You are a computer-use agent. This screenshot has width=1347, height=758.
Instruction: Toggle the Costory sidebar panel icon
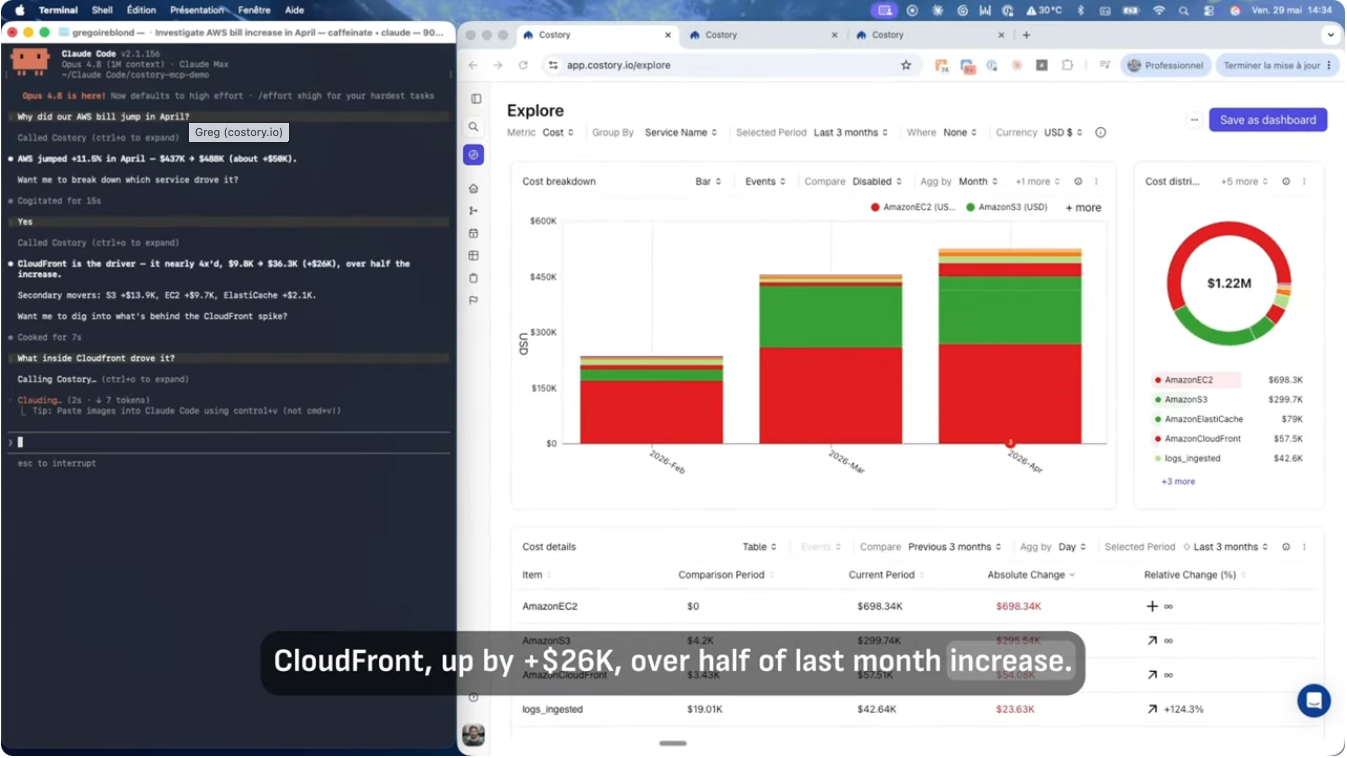475,99
